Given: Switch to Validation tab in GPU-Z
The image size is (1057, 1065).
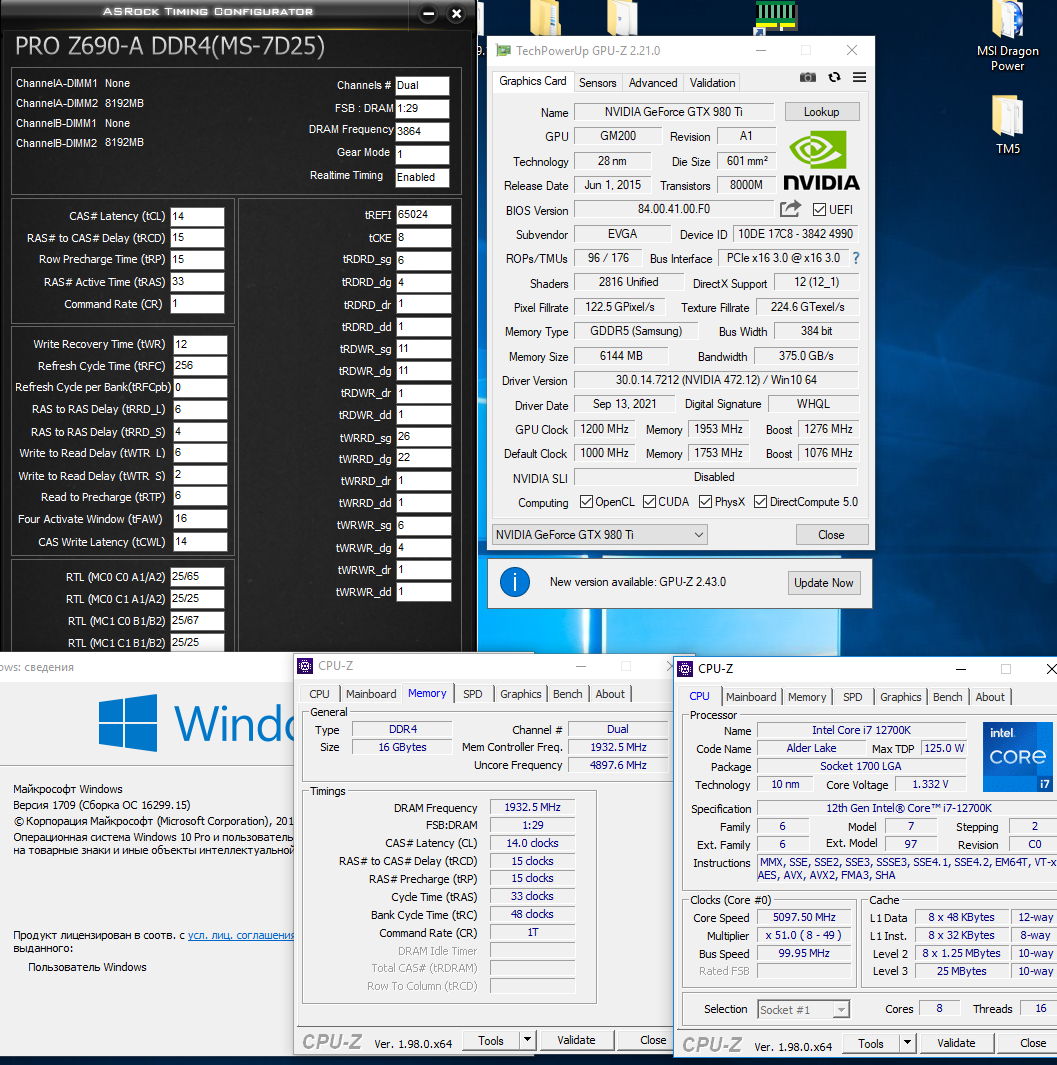Looking at the screenshot, I should tap(713, 83).
